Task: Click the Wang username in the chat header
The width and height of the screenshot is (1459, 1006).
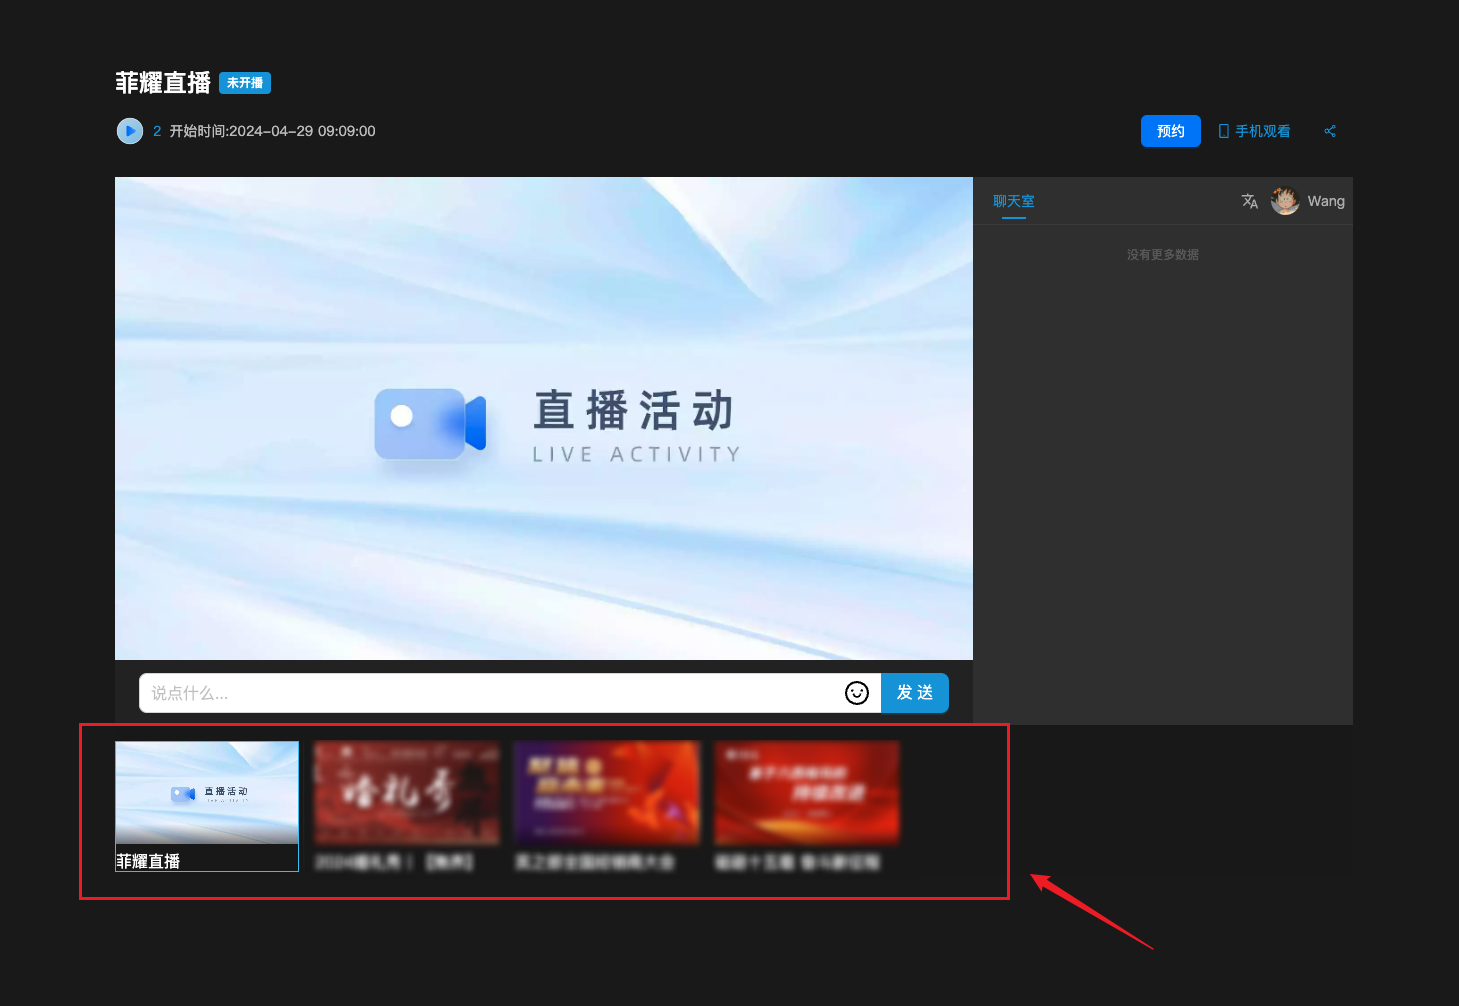Action: (1326, 201)
